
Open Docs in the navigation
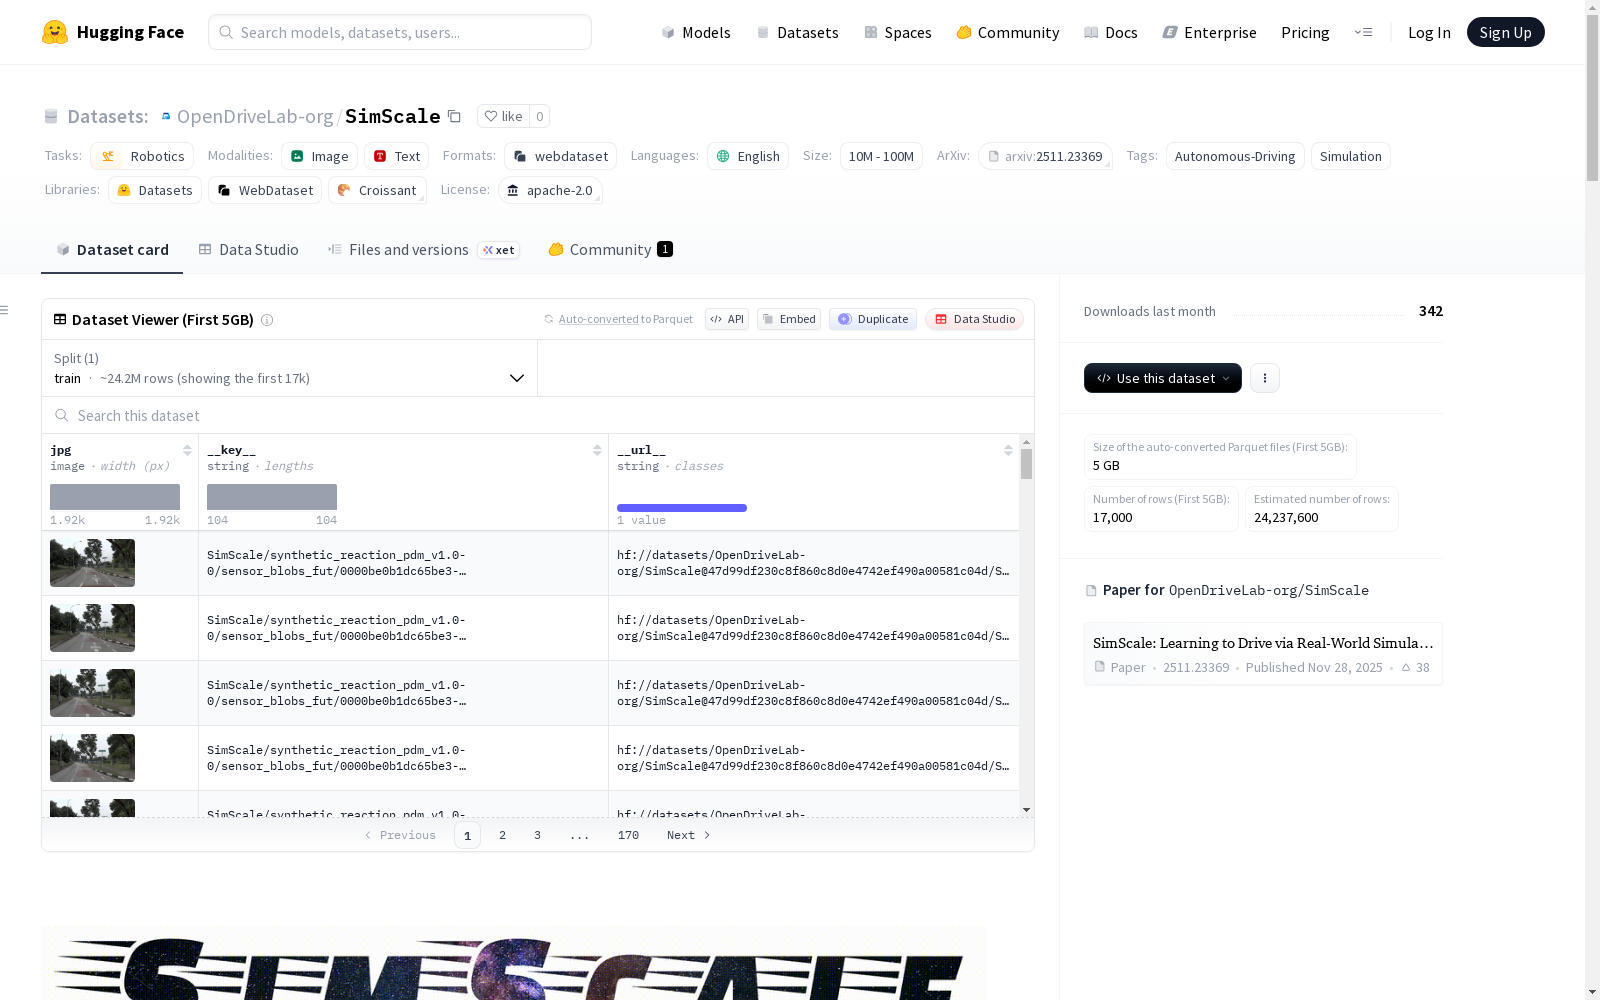[1111, 32]
